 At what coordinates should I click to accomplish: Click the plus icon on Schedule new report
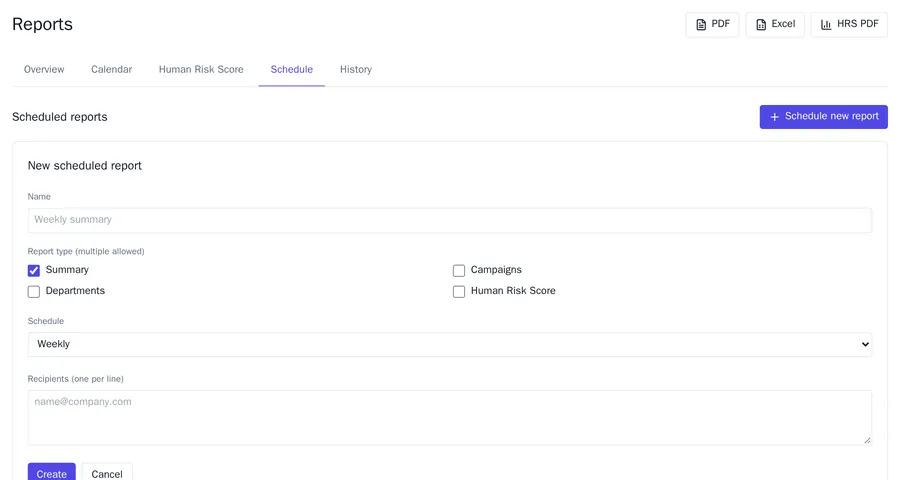[774, 117]
